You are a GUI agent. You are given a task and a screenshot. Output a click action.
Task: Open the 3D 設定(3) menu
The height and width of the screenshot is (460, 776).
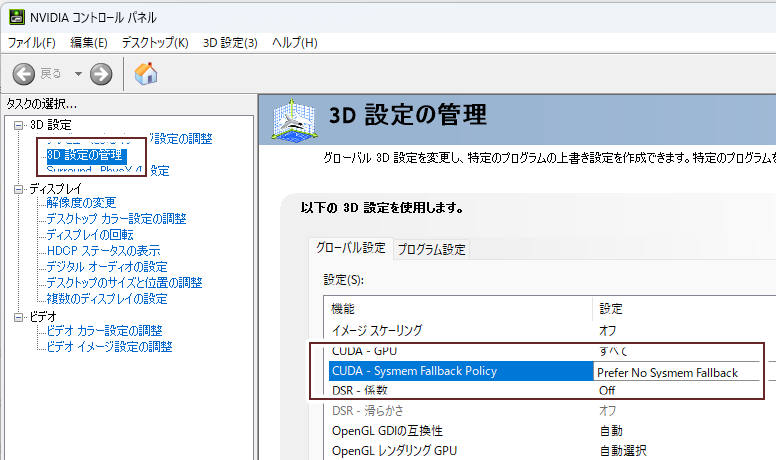tap(230, 43)
